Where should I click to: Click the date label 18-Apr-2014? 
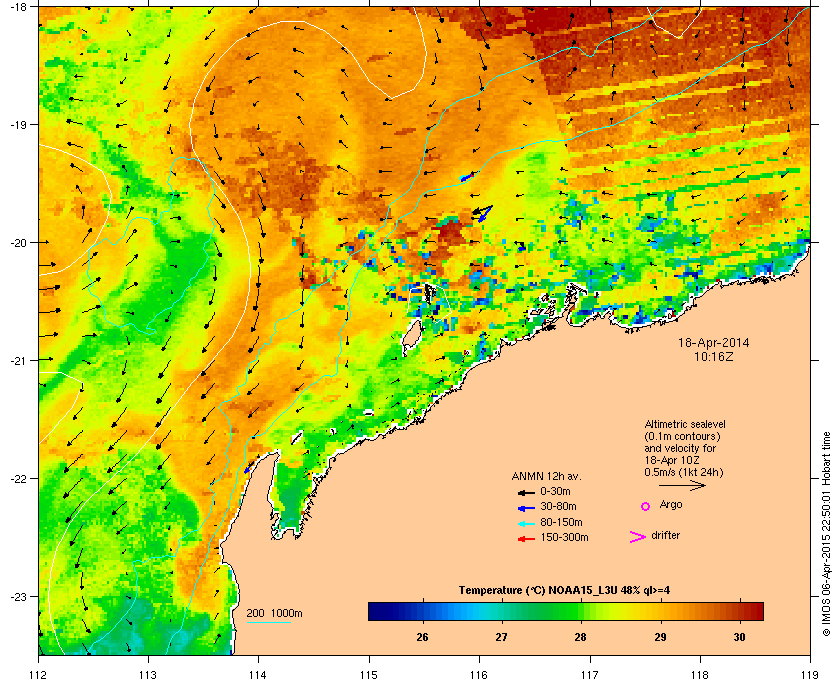point(714,343)
